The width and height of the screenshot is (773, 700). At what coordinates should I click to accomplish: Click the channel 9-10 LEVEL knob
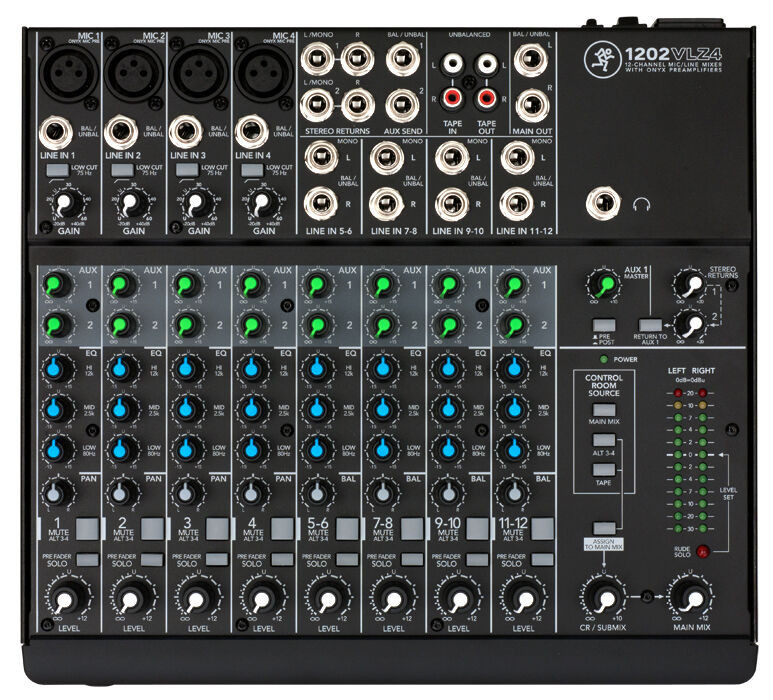(x=457, y=599)
